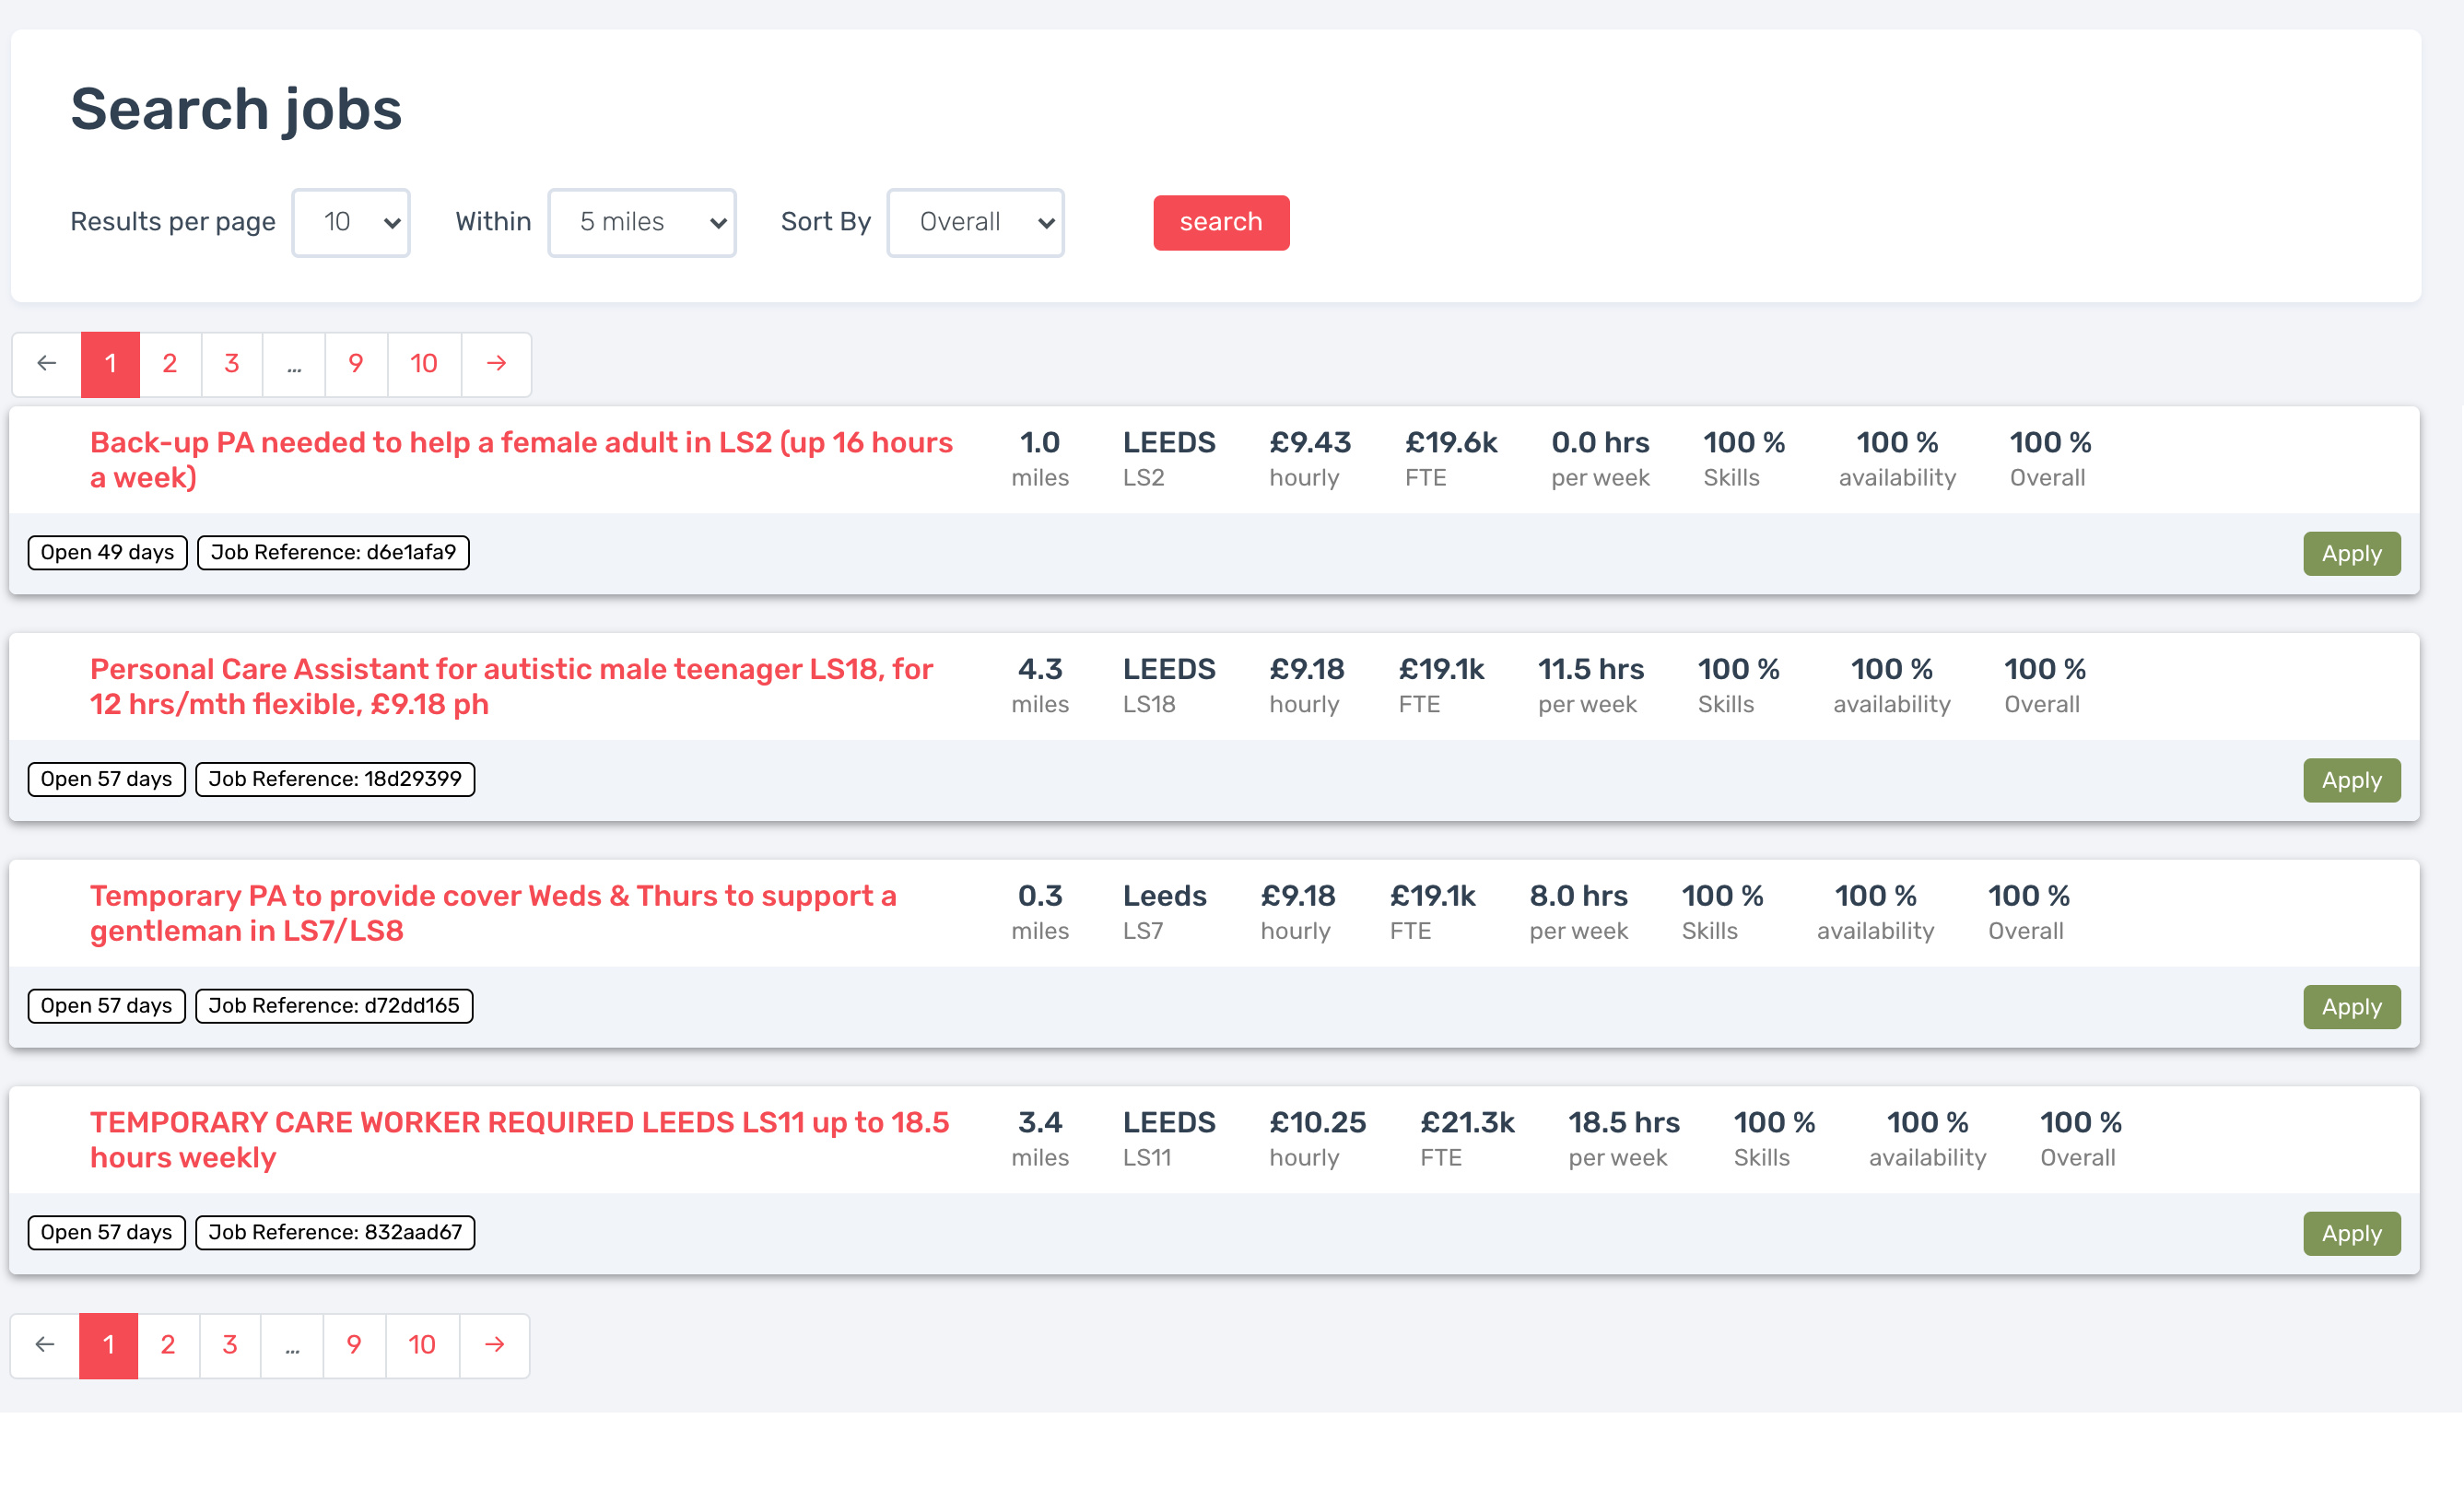Click the top pagination next arrow
2464x1489 pixels.
click(496, 363)
